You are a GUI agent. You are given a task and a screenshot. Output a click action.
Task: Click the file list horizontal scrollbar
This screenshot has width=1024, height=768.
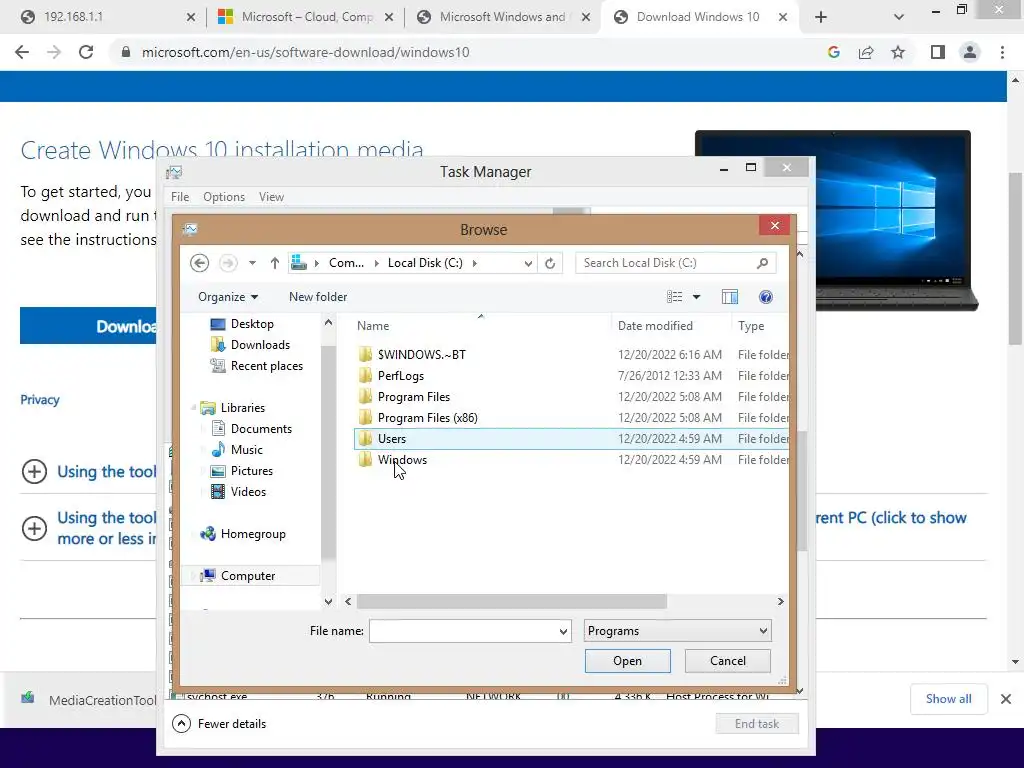coord(511,601)
